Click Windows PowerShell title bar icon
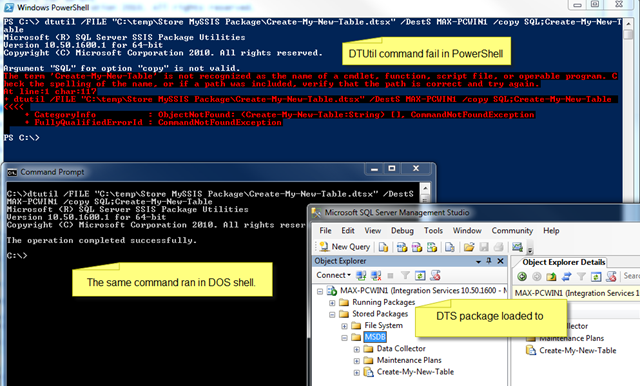This screenshot has height=386, width=640. coord(8,7)
